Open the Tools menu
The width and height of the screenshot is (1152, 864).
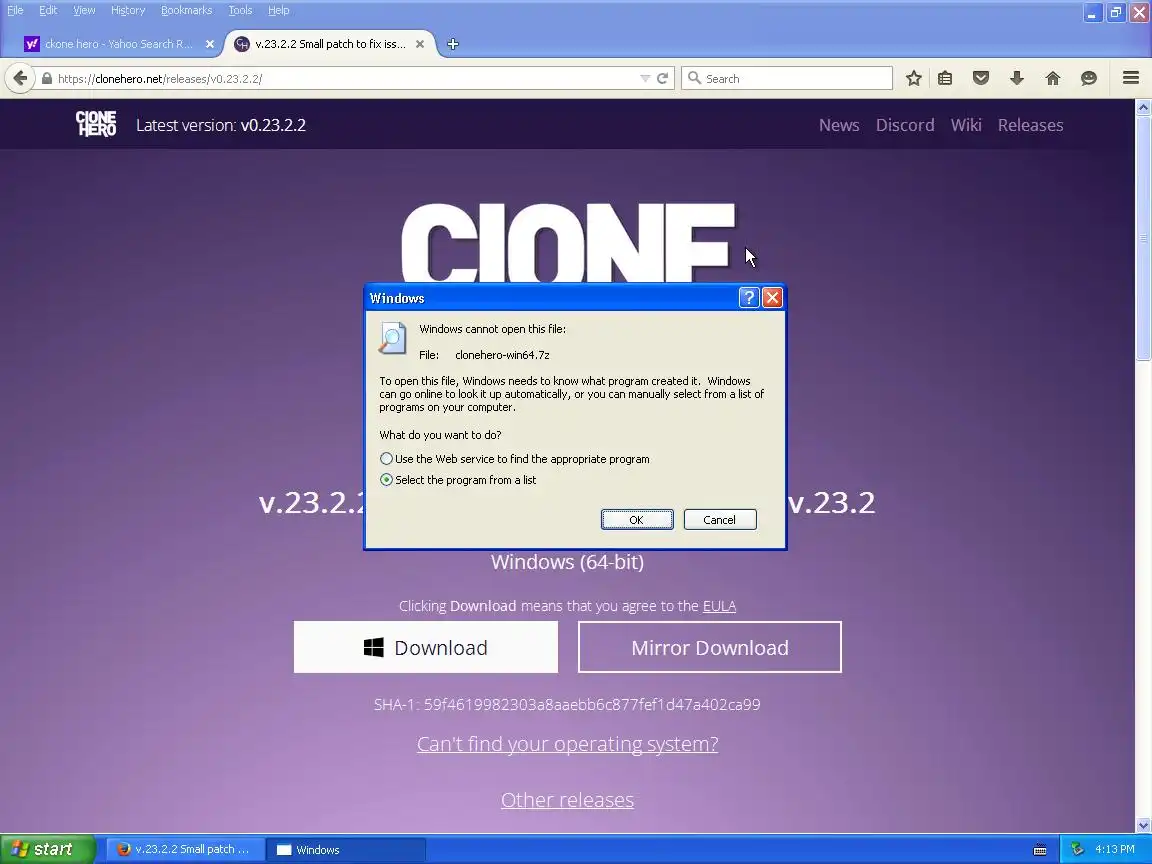(x=240, y=10)
